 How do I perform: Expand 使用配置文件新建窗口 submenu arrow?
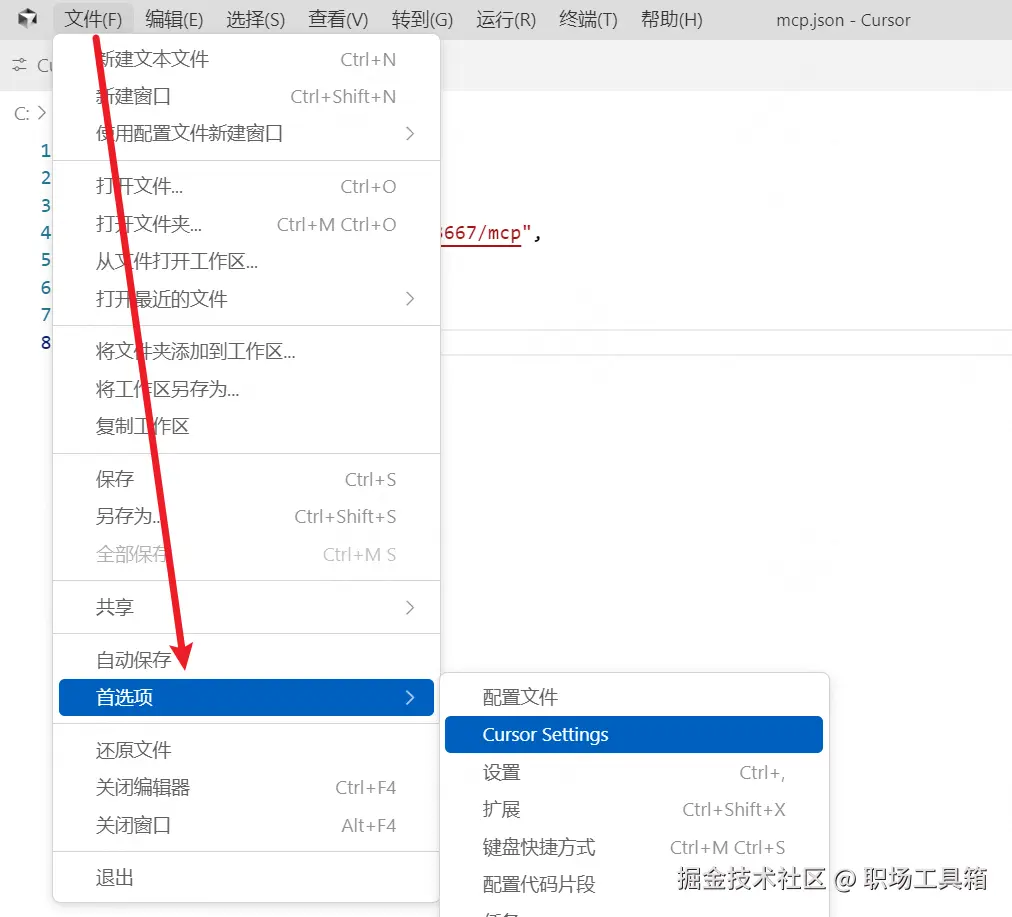(410, 134)
